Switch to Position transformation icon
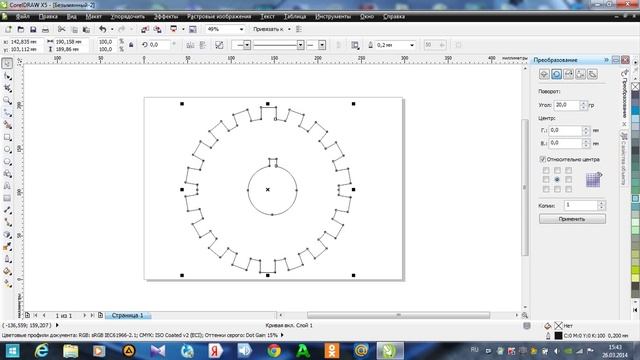The image size is (640, 360). click(544, 74)
